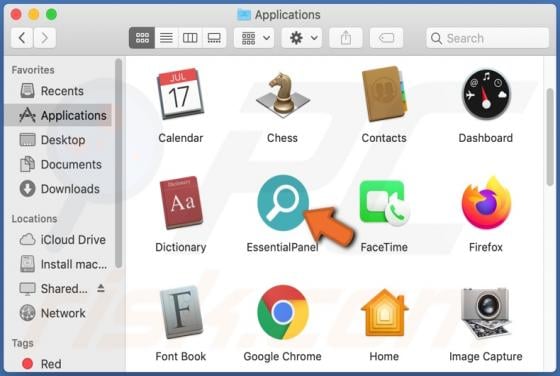The height and width of the screenshot is (376, 560).
Task: Open Recents in the sidebar
Action: (59, 91)
